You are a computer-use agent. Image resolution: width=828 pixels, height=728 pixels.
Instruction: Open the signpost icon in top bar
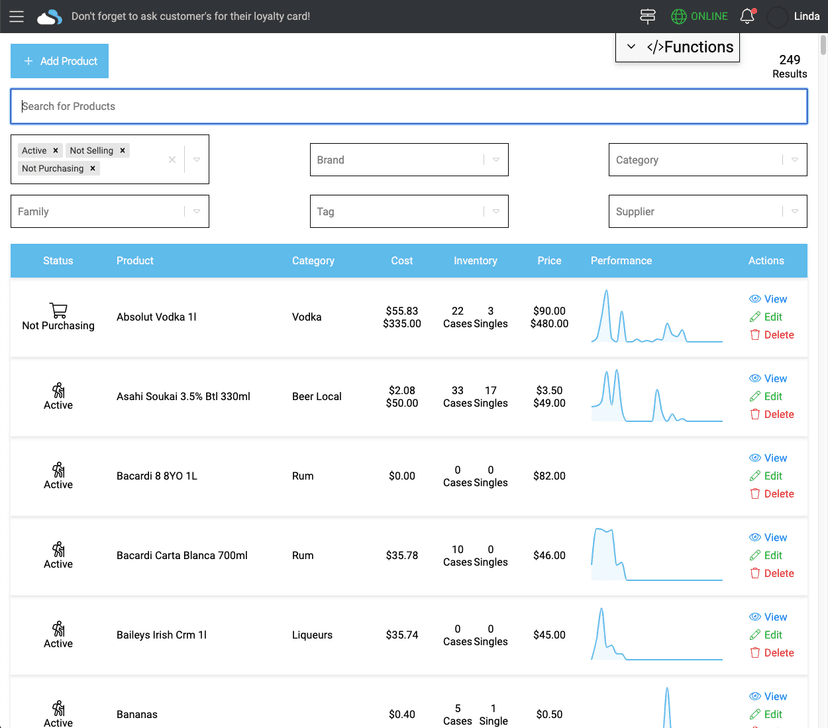[x=648, y=17]
